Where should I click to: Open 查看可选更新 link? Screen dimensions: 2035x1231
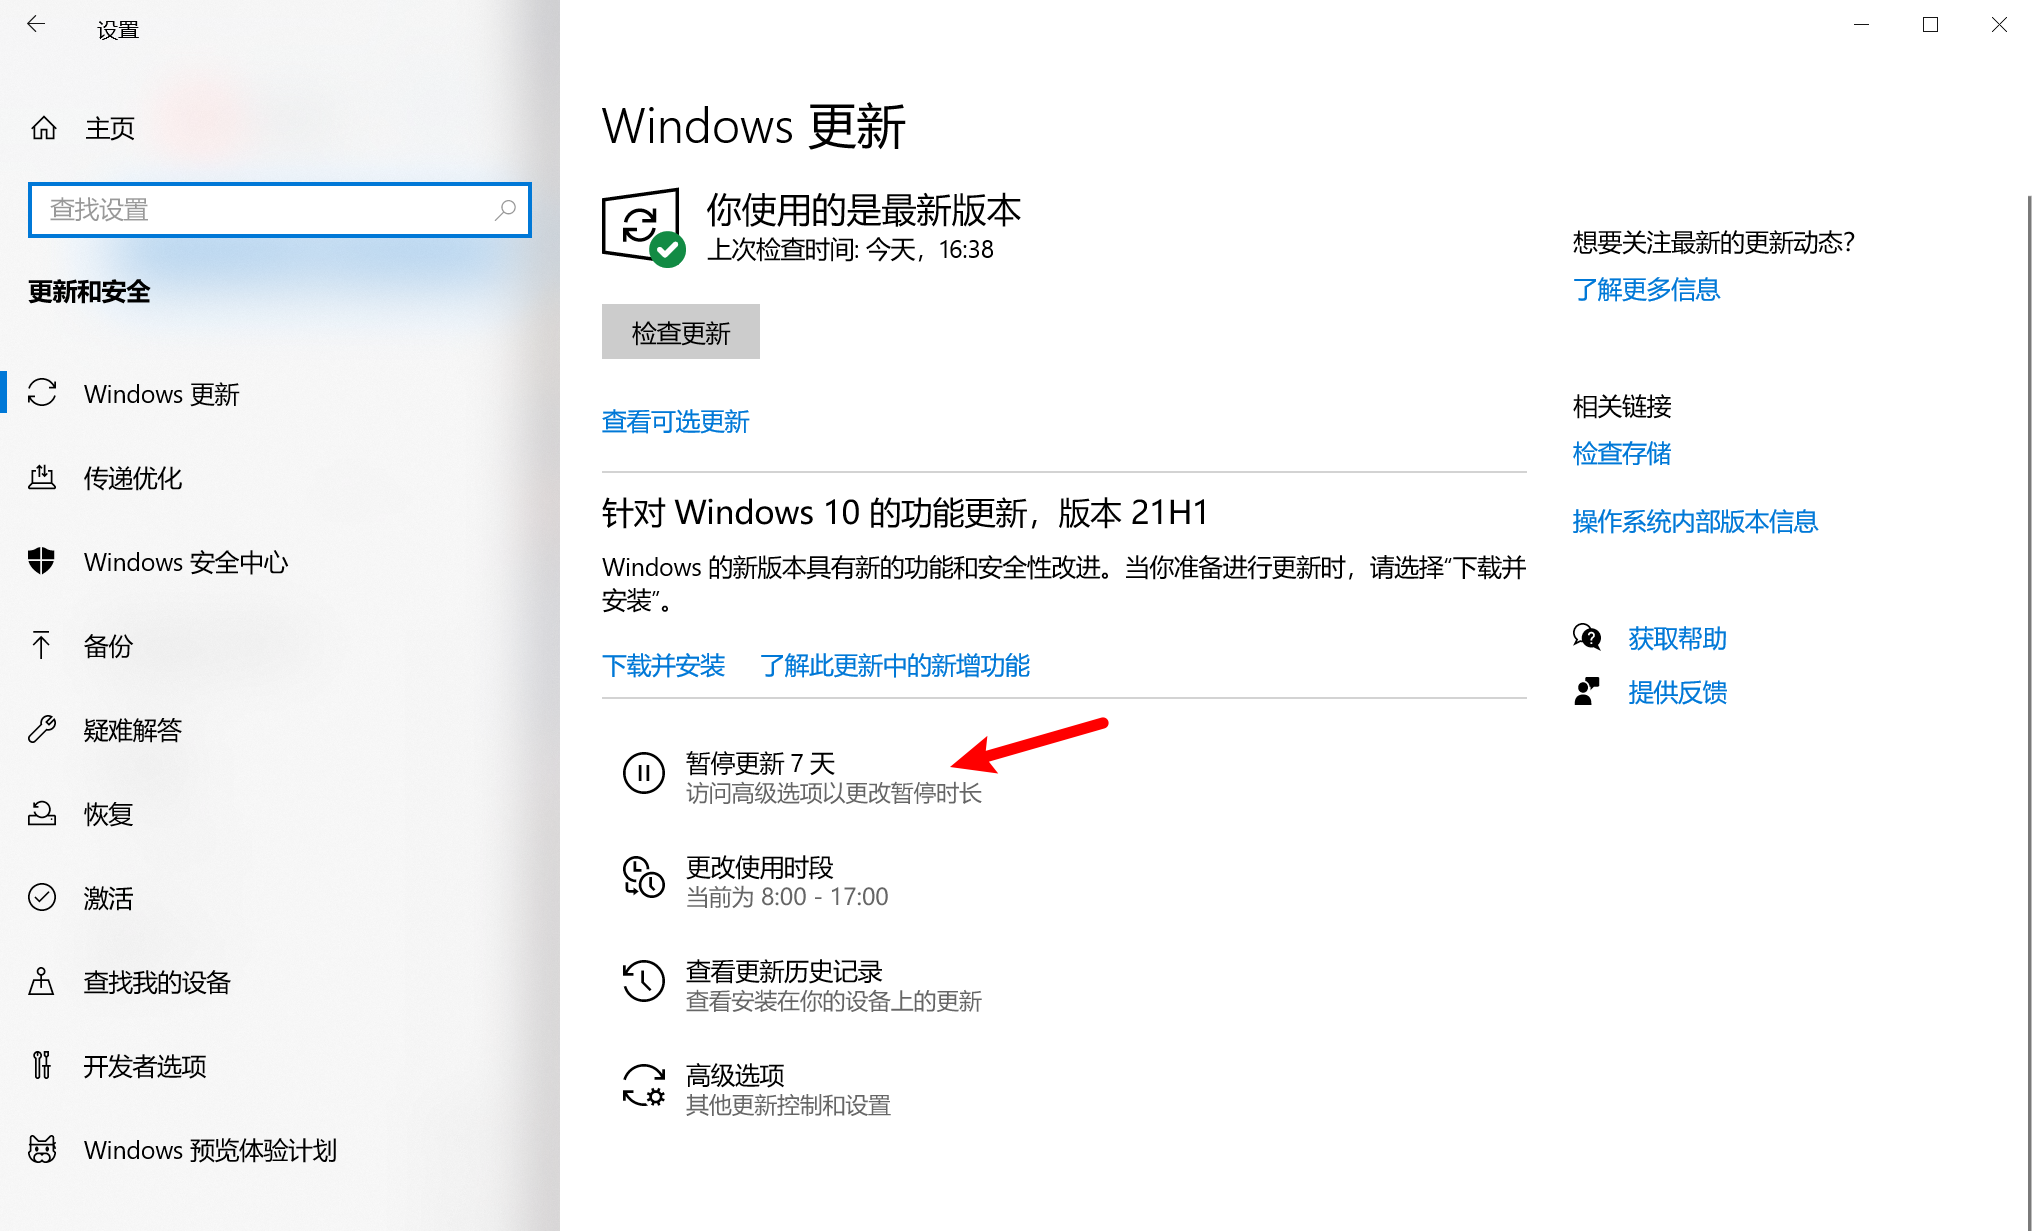tap(675, 421)
